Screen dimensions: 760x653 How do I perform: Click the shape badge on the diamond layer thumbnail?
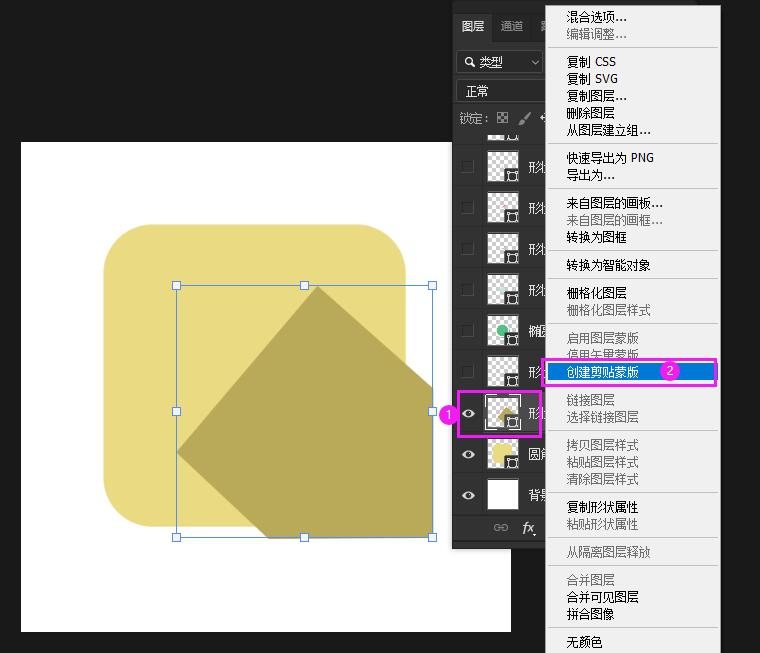point(513,423)
